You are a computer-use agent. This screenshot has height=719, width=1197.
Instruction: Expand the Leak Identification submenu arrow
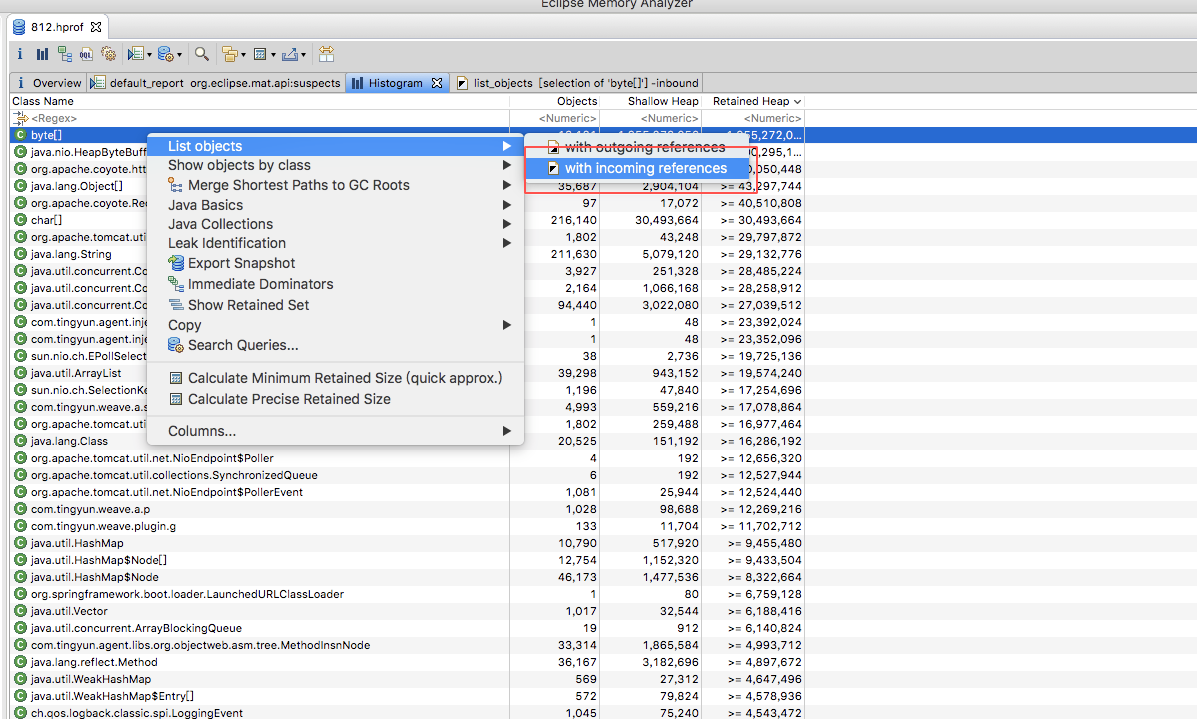click(x=506, y=243)
